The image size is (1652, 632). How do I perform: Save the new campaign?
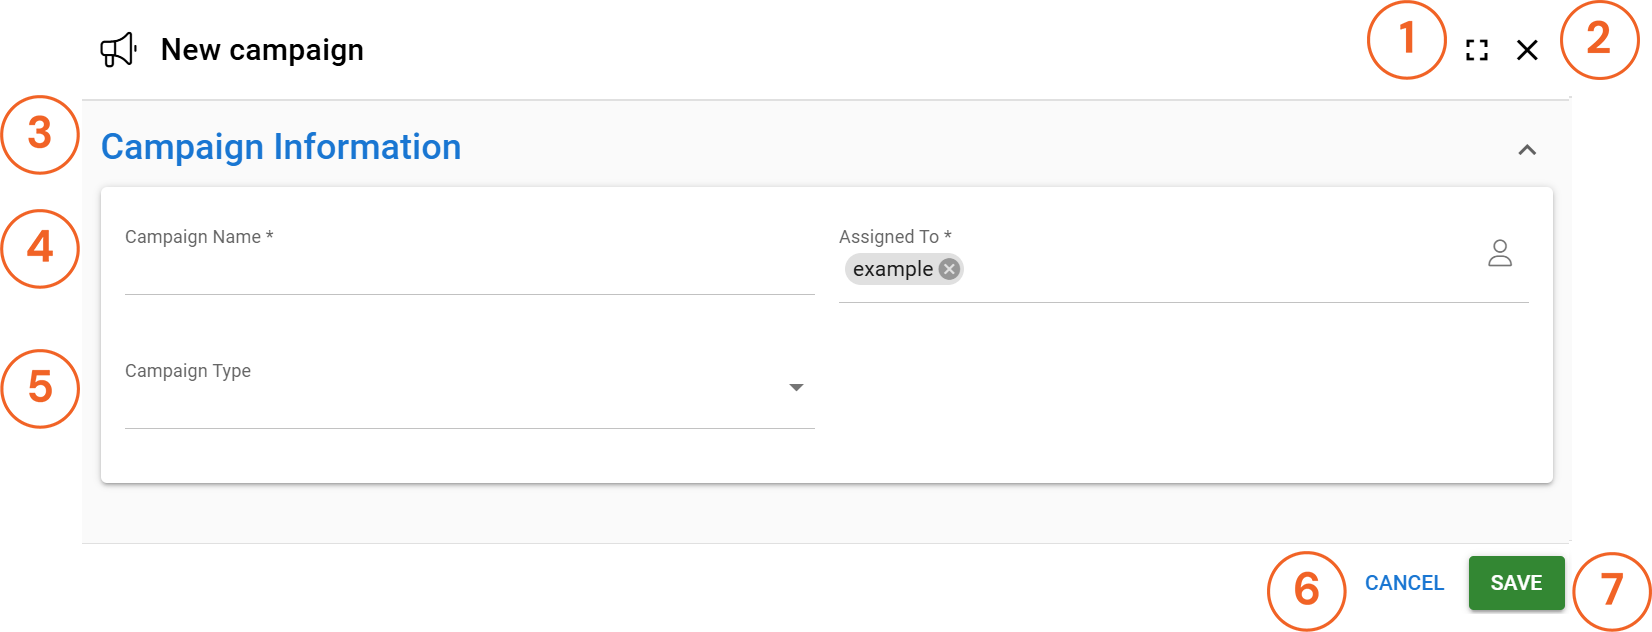tap(1516, 583)
